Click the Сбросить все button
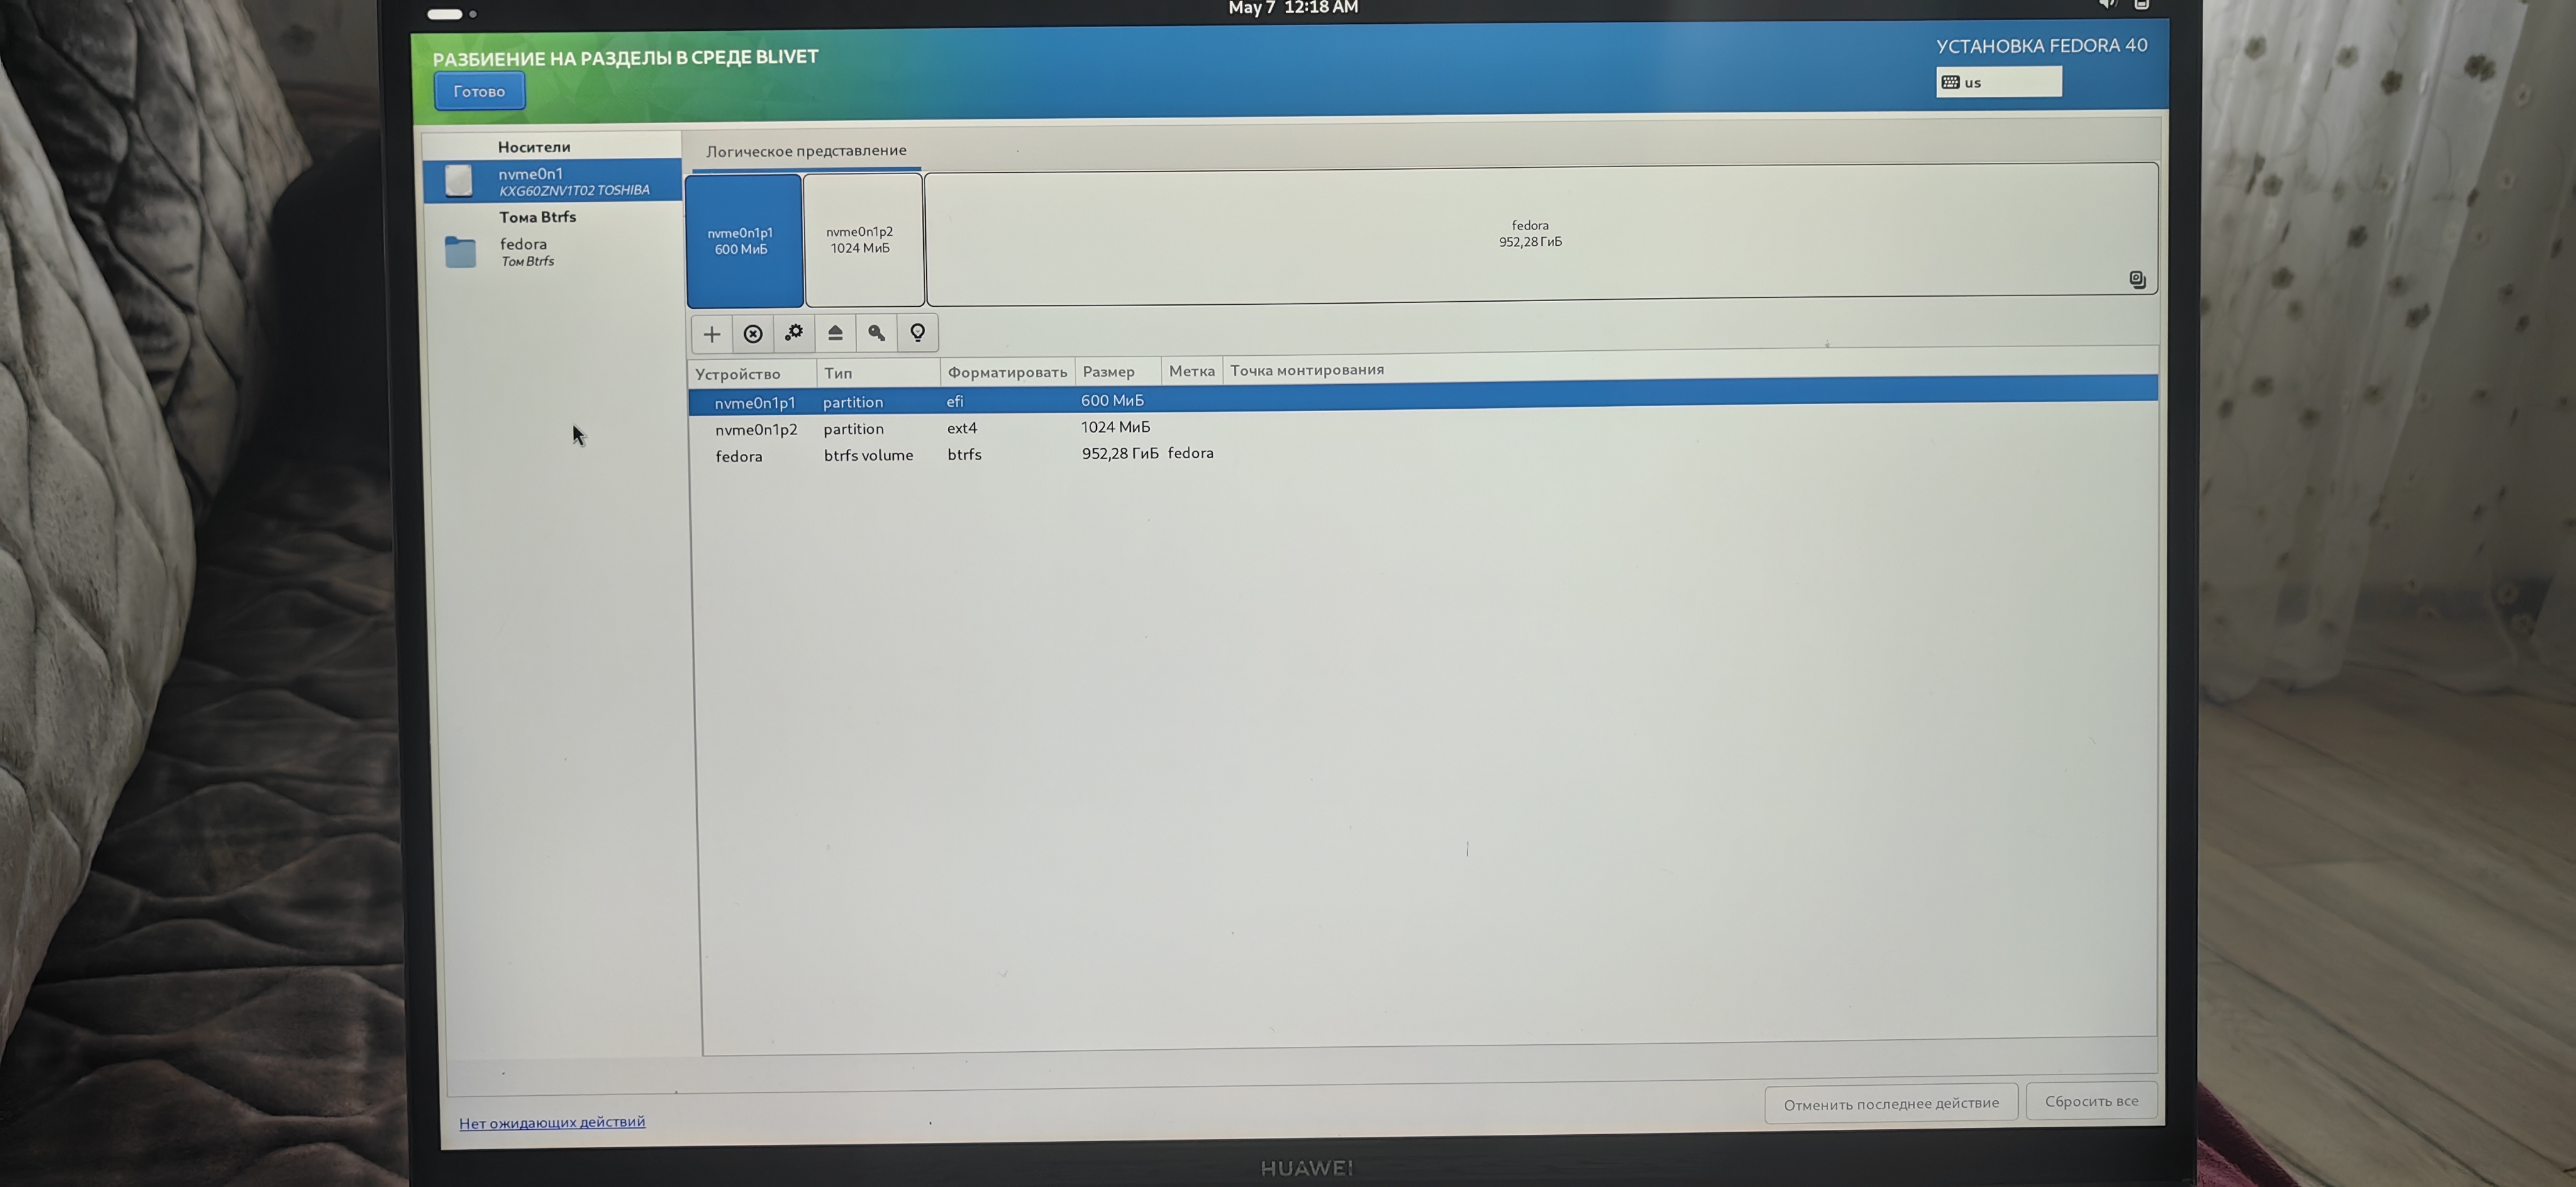This screenshot has width=2576, height=1187. coord(2091,1101)
